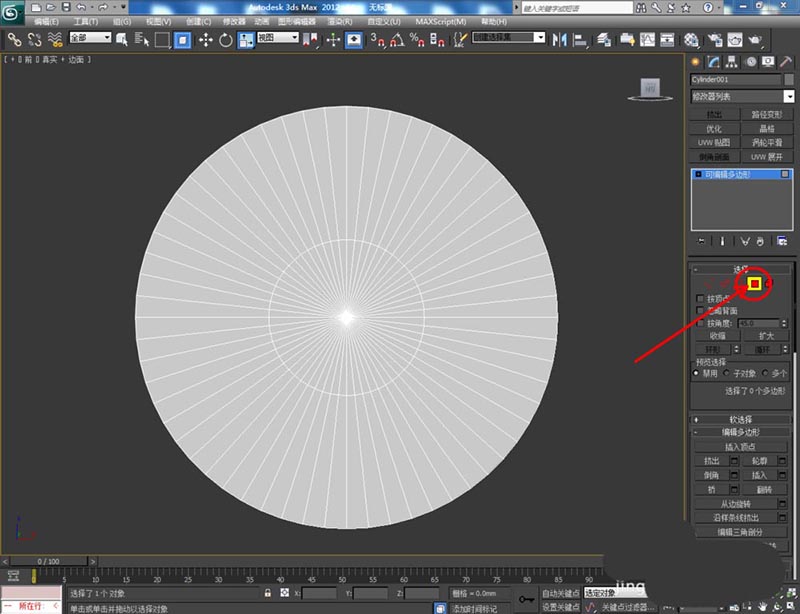Click the Mirror tool icon
Image resolution: width=800 pixels, height=614 pixels.
click(x=560, y=40)
